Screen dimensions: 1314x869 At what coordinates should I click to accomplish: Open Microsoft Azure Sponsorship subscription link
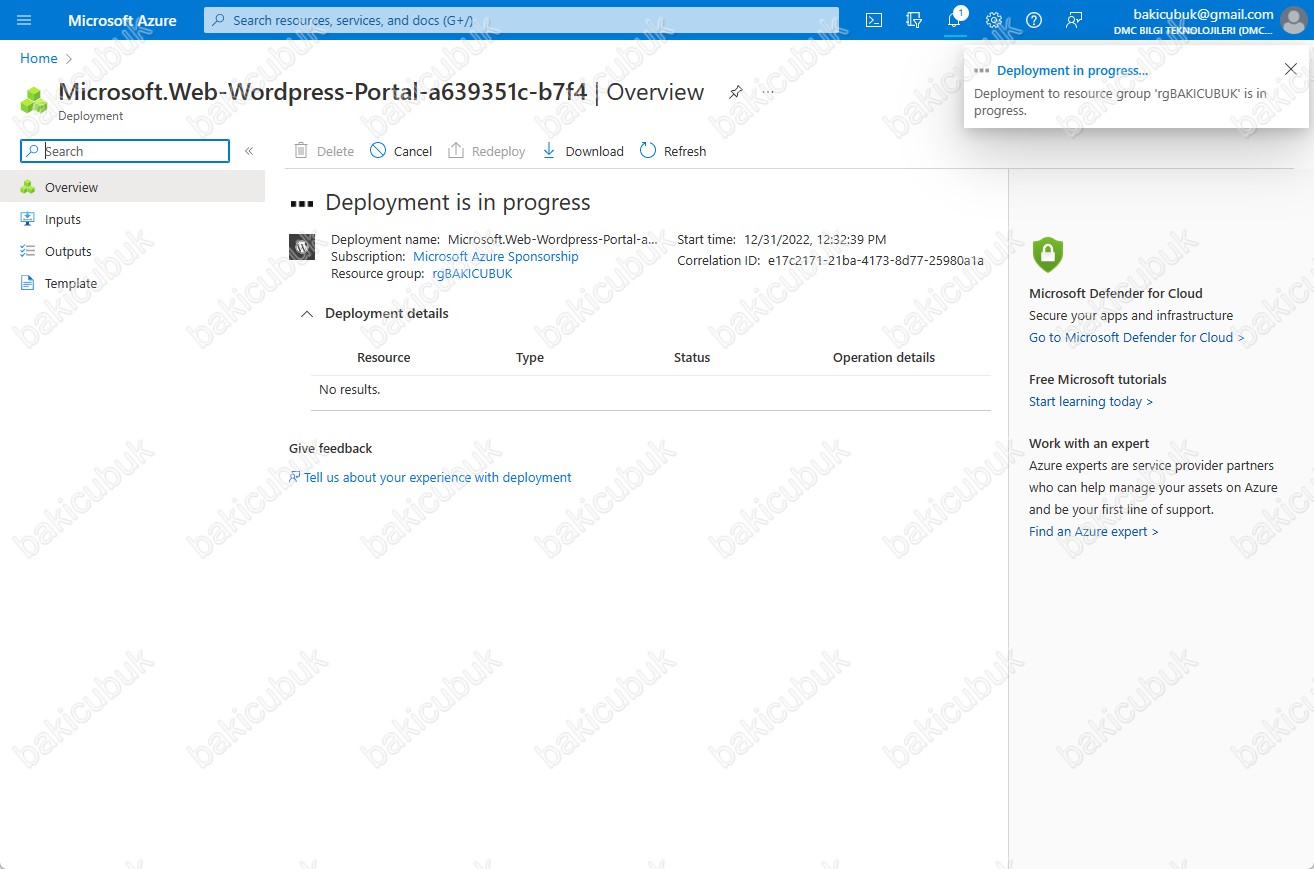[x=496, y=257]
